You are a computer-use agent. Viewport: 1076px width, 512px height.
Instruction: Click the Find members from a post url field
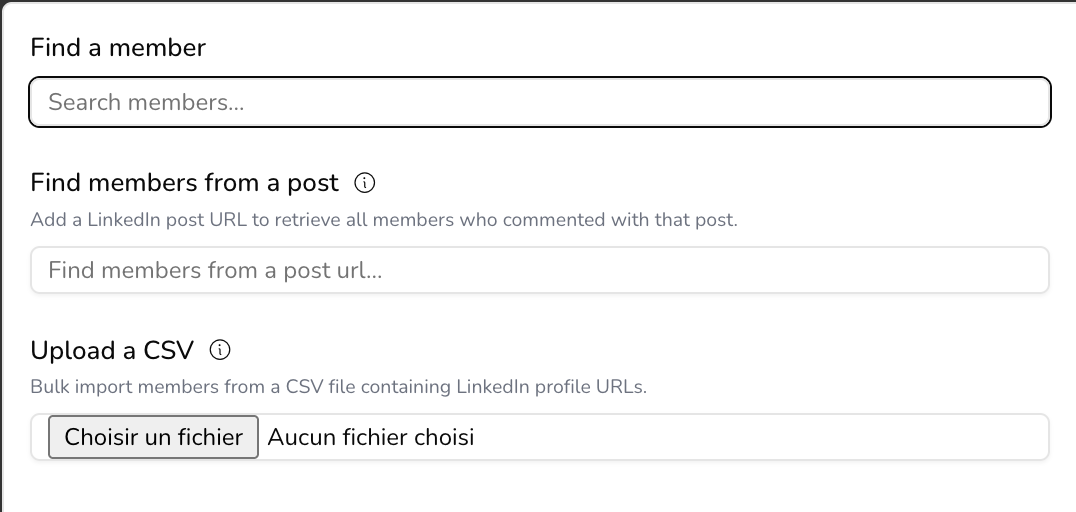pos(539,270)
